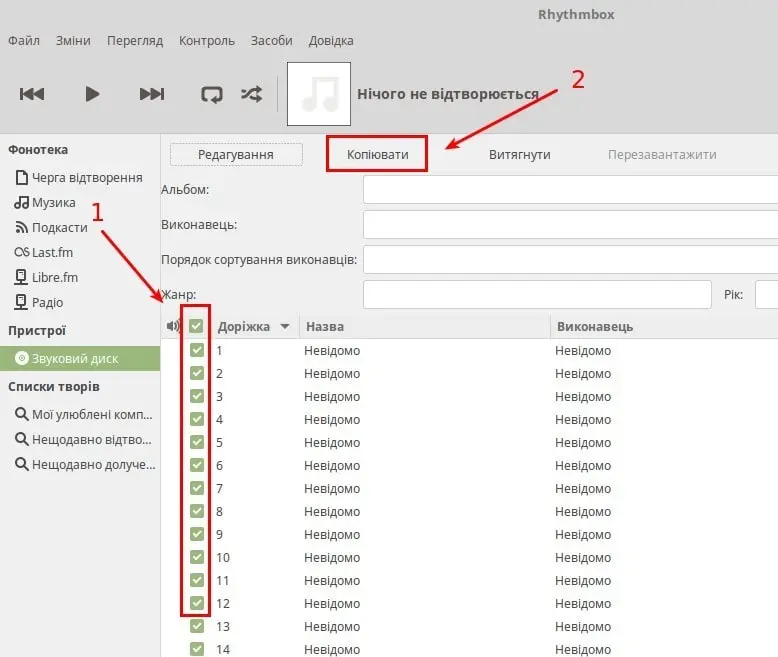The height and width of the screenshot is (657, 778).
Task: Toggle the header select-all checkbox
Action: [196, 326]
